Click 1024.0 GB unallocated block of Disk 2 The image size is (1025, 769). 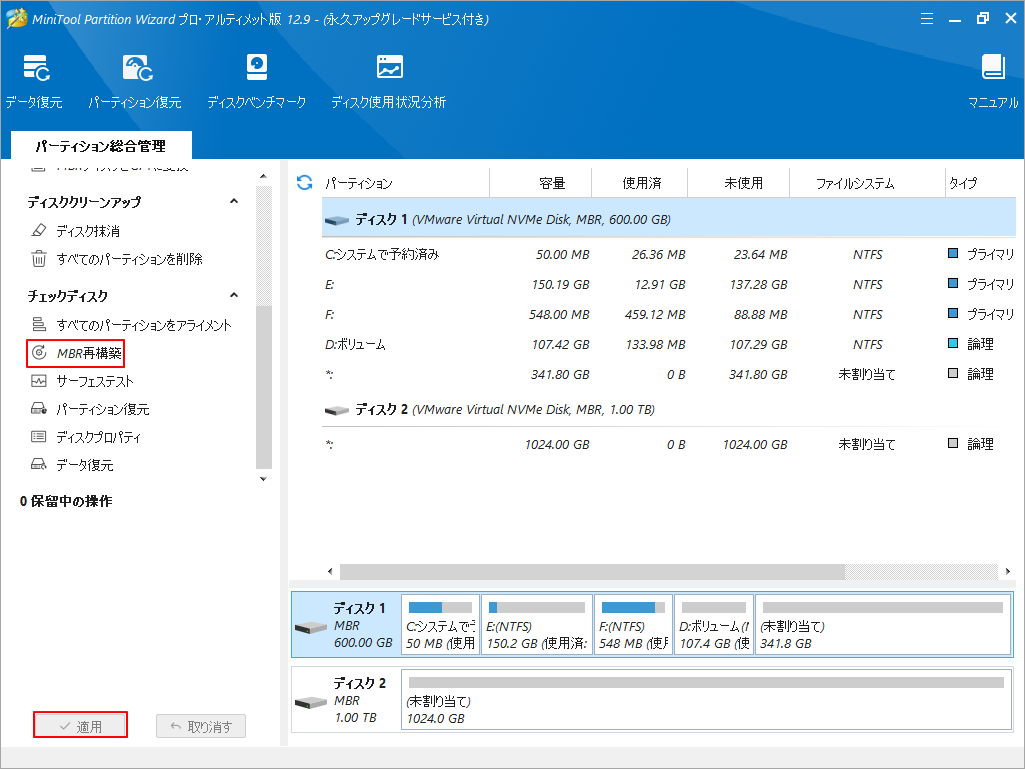coord(707,700)
